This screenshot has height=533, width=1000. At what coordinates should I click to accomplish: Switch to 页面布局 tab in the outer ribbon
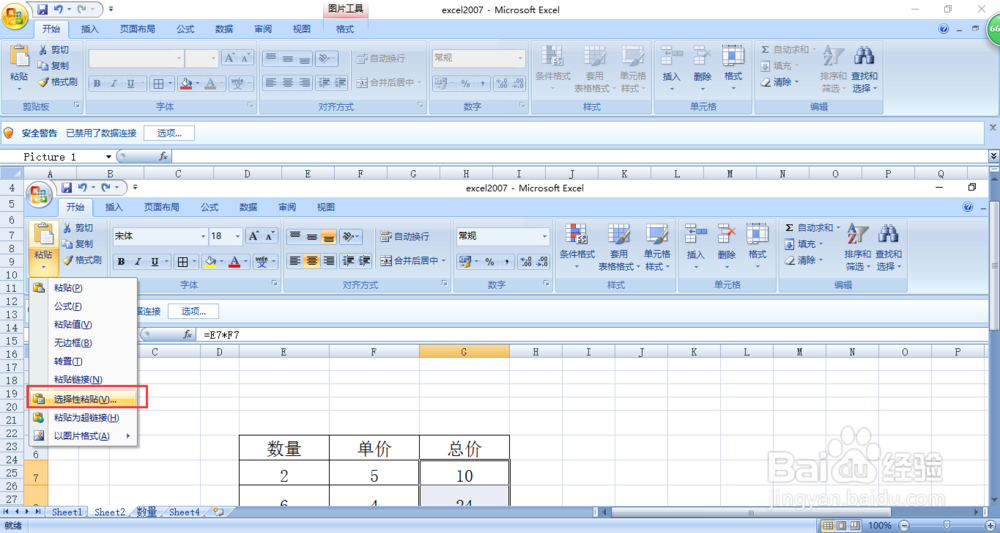pyautogui.click(x=138, y=29)
